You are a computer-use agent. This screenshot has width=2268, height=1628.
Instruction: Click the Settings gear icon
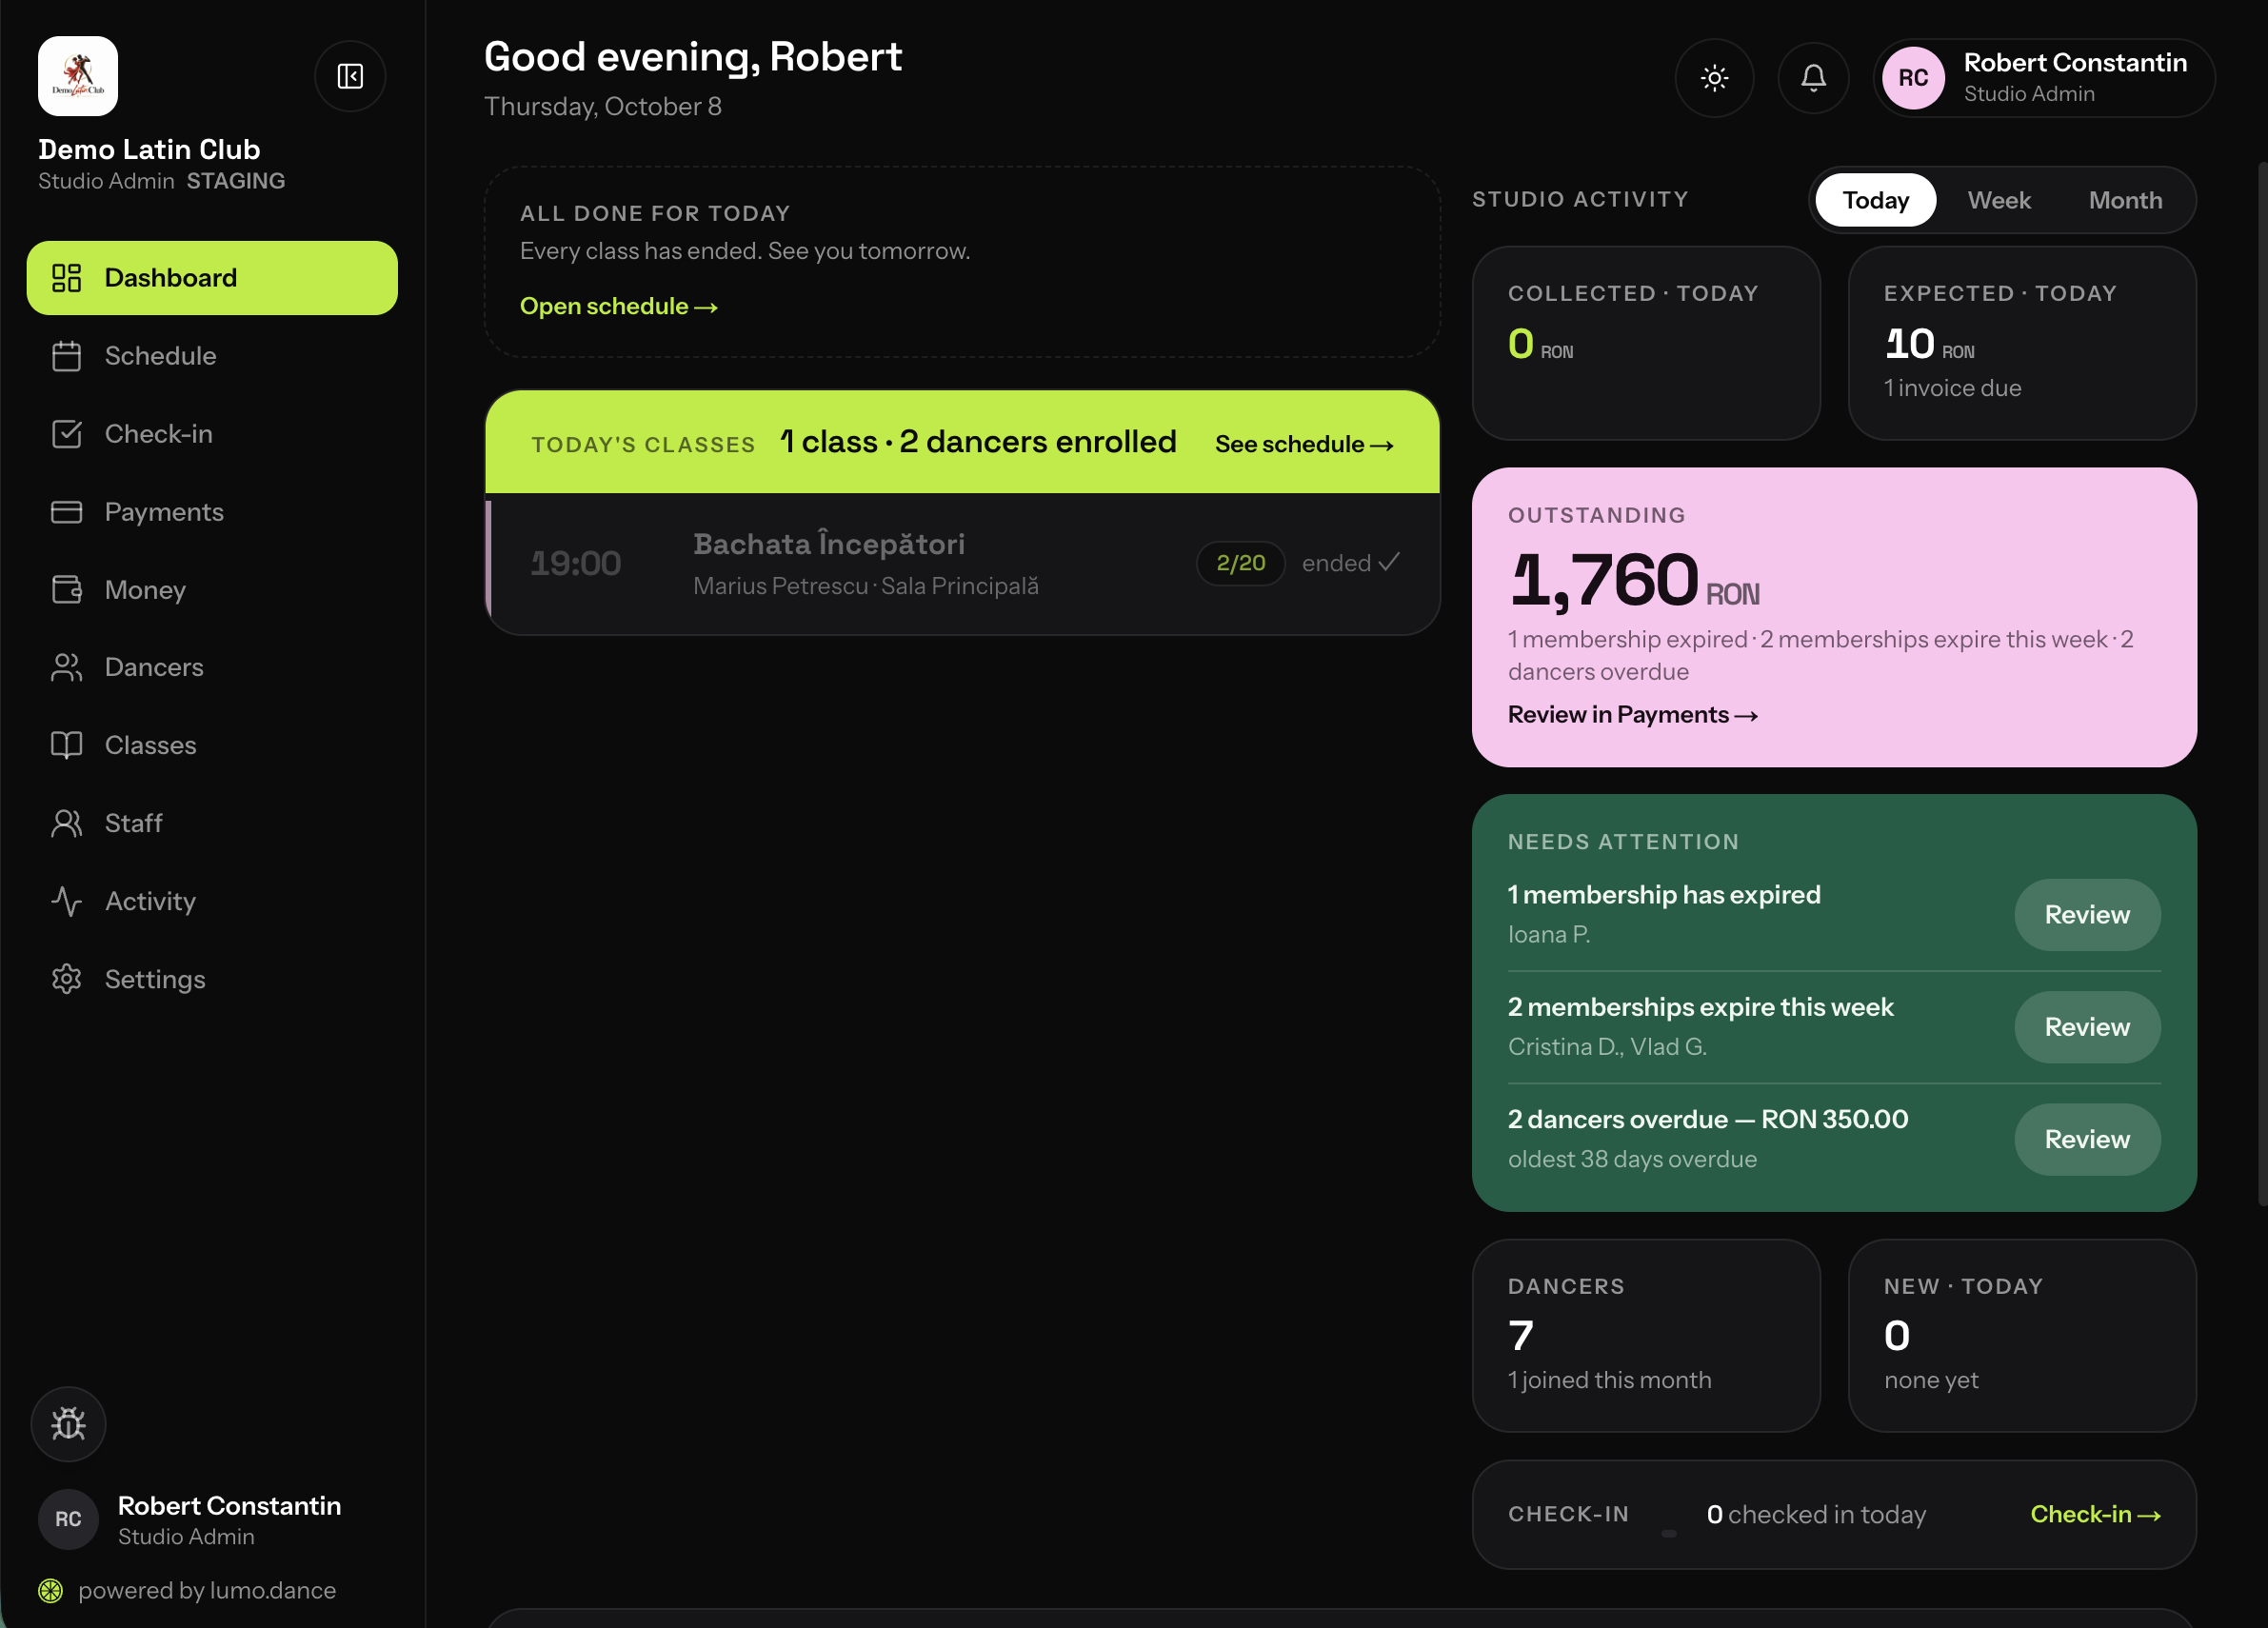point(67,979)
